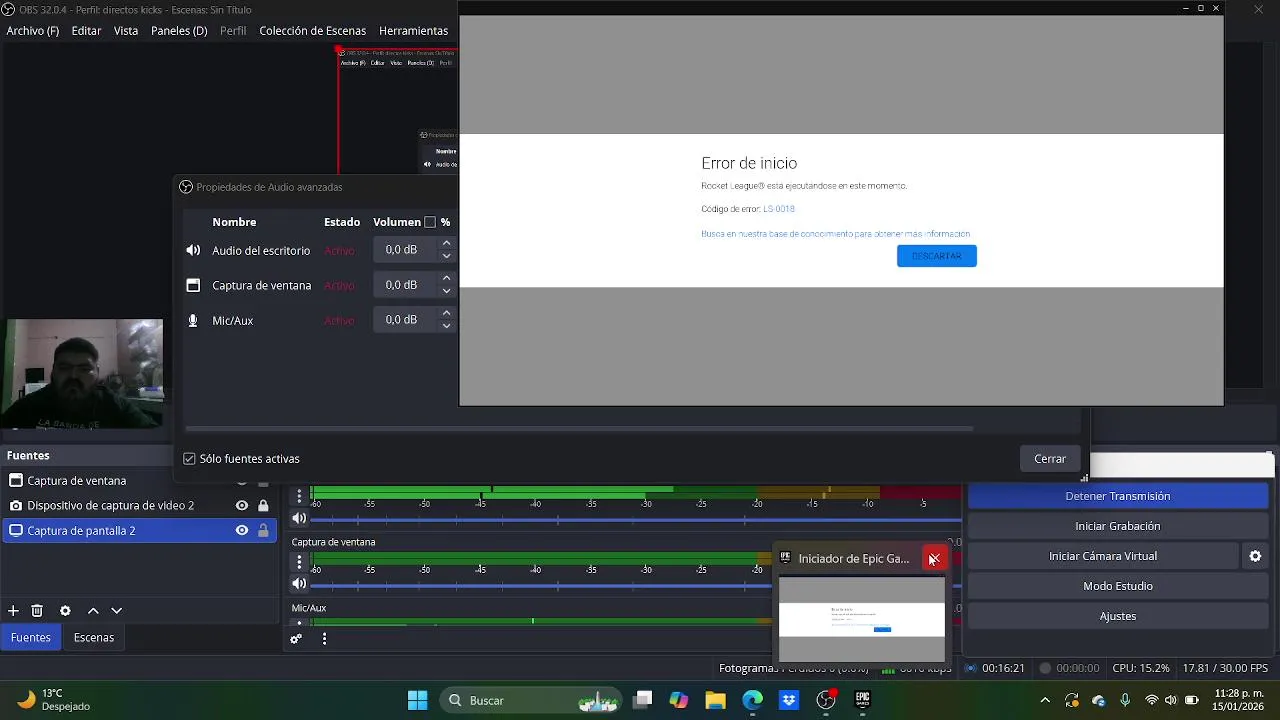Open OneDrive cloud icon in system tray
The image size is (1280, 720).
1098,700
